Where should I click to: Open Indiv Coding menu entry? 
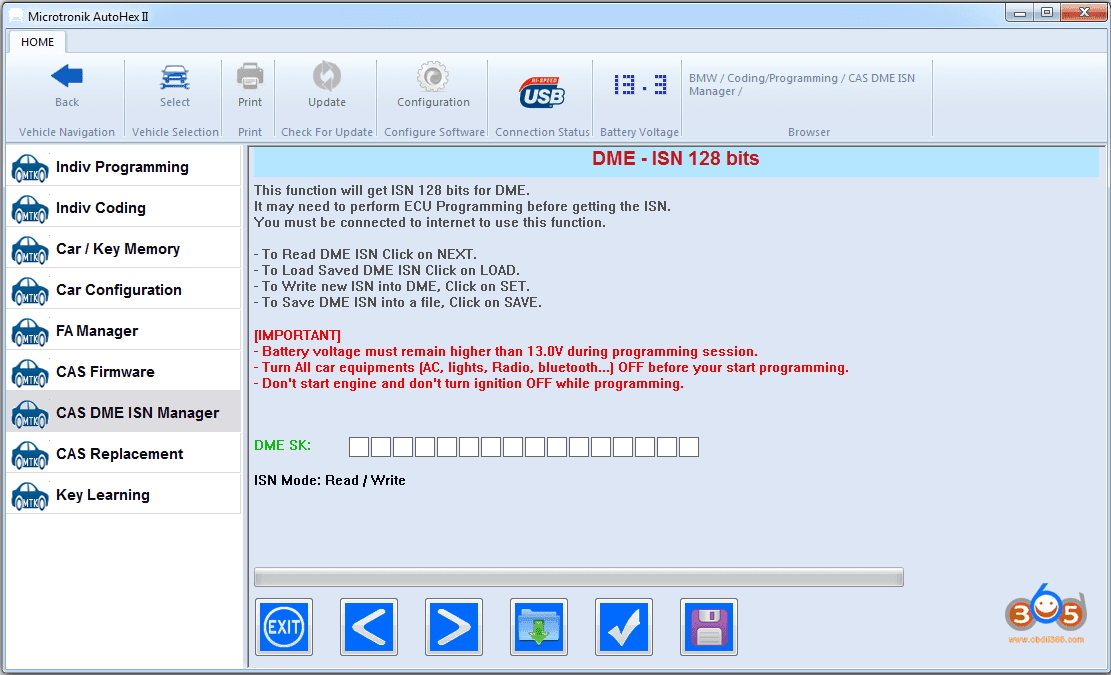(123, 208)
